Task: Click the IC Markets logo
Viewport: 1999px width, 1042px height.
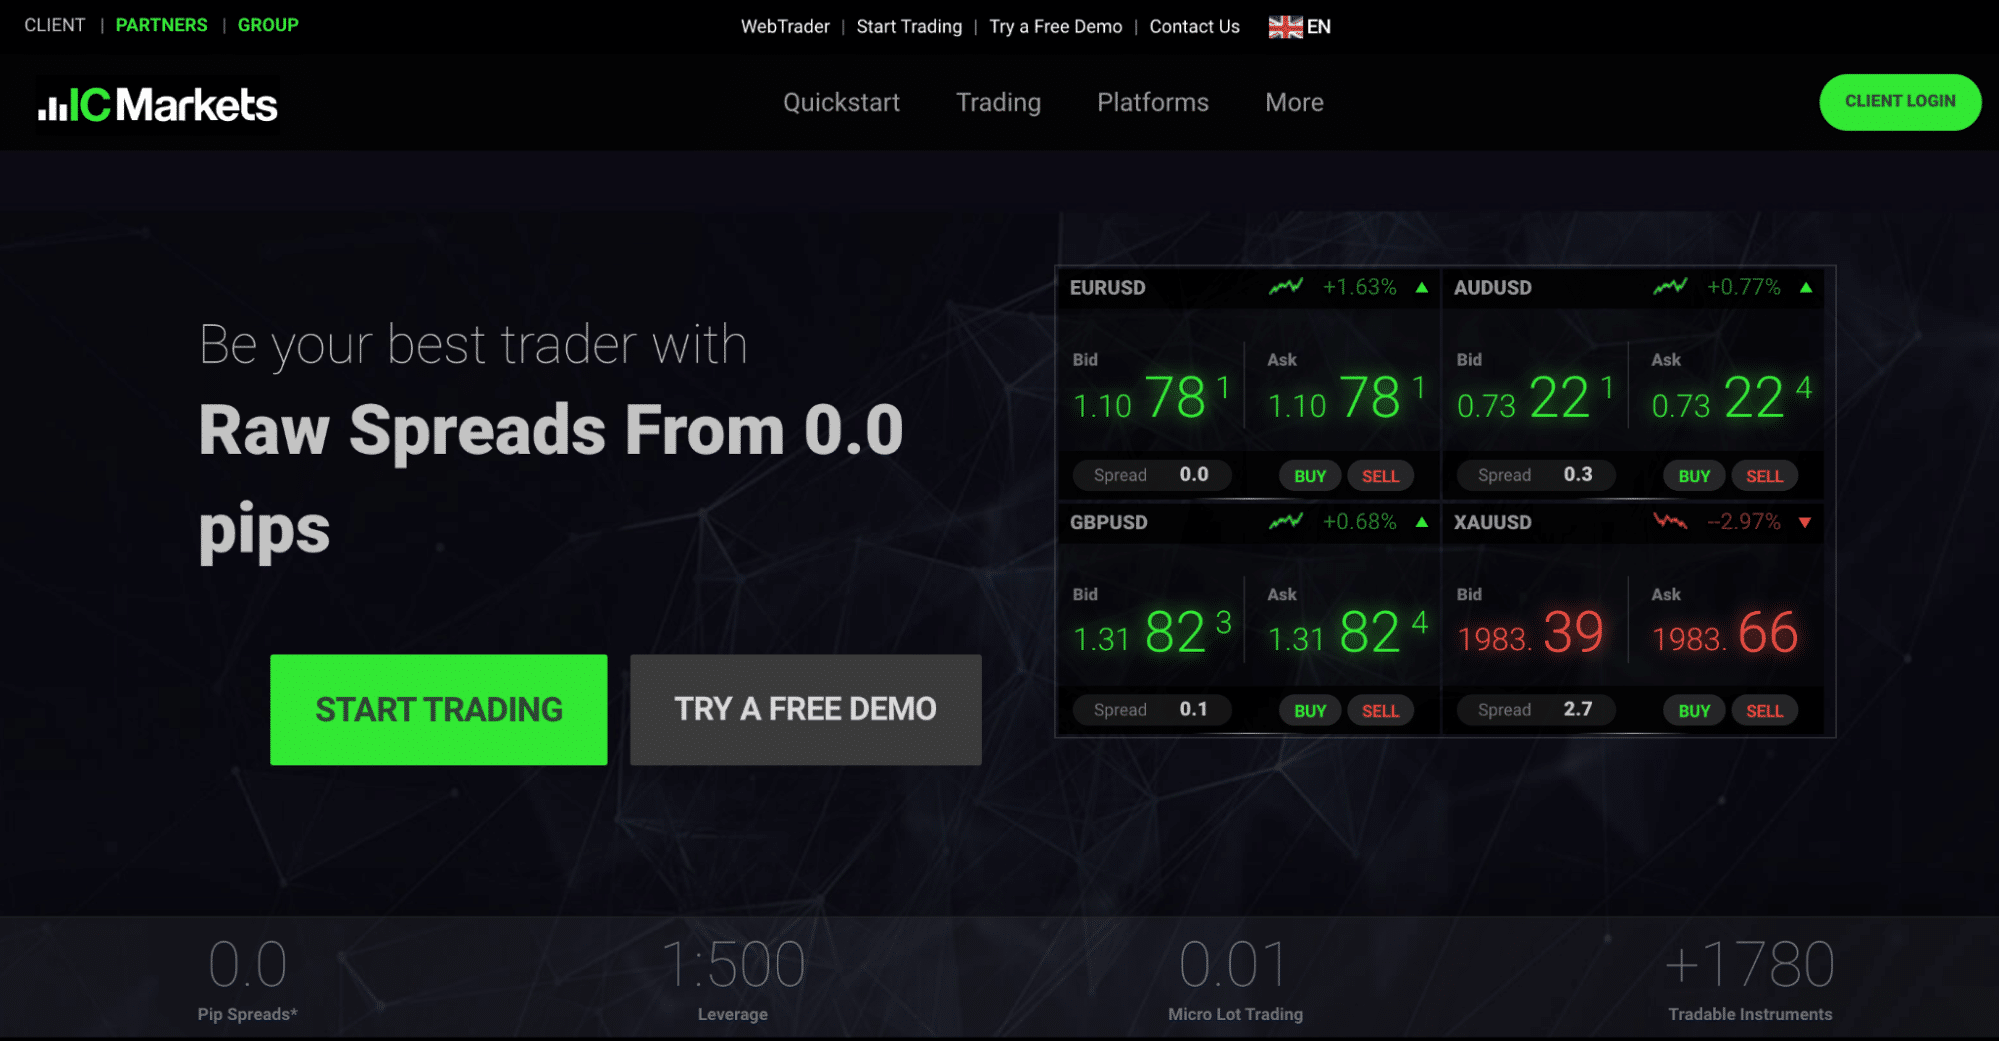Action: [x=157, y=104]
